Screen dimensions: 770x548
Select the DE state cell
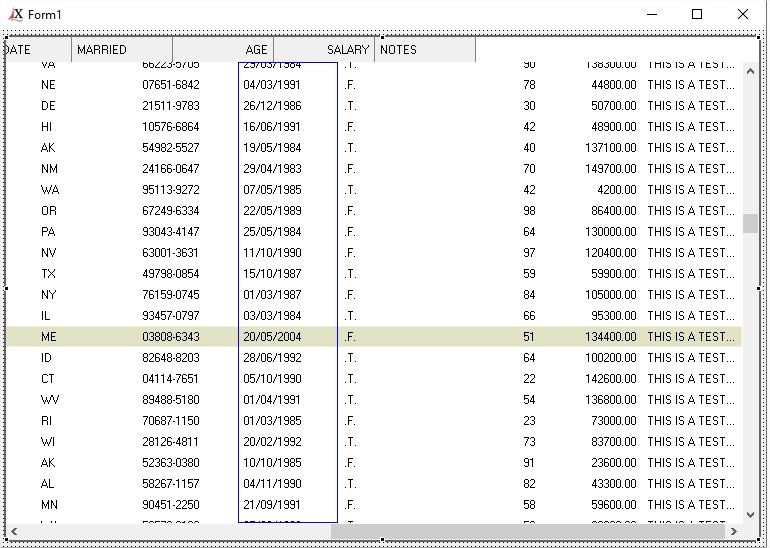(48, 106)
